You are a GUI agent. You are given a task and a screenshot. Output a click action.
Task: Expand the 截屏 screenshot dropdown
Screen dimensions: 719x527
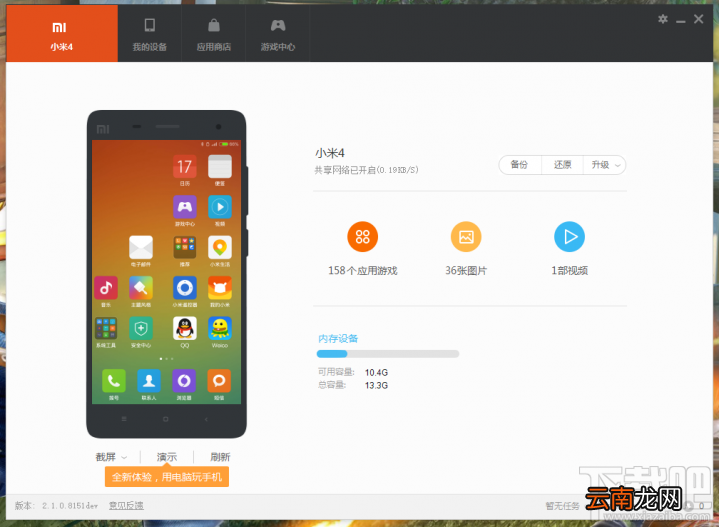tap(111, 457)
